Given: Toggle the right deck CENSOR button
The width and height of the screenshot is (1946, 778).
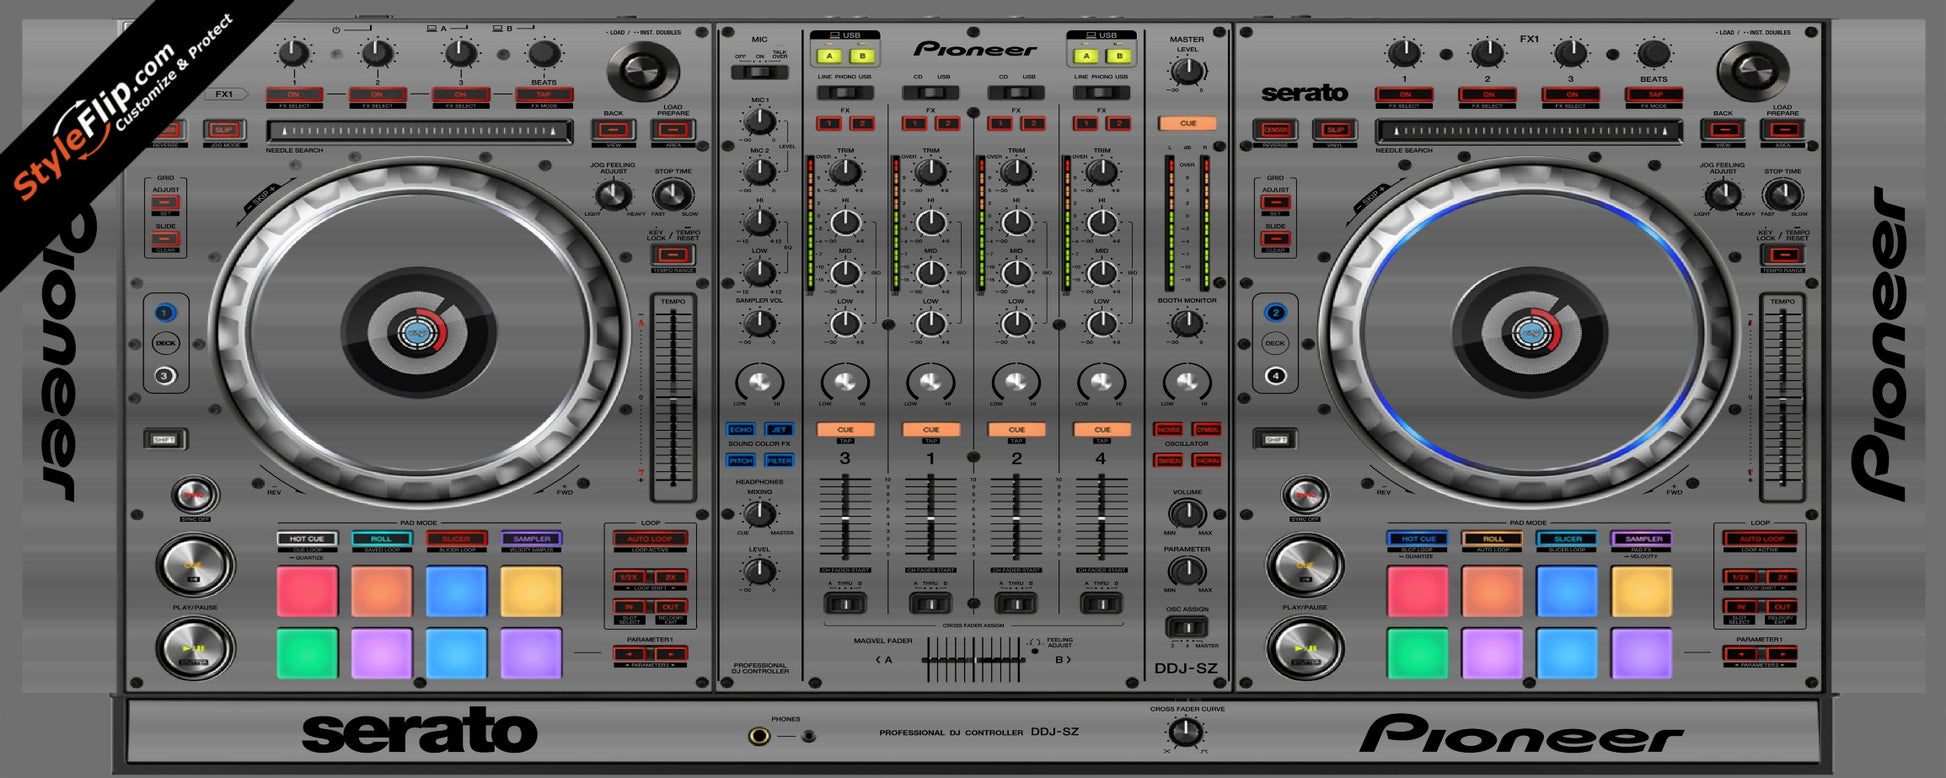Looking at the screenshot, I should 1276,130.
